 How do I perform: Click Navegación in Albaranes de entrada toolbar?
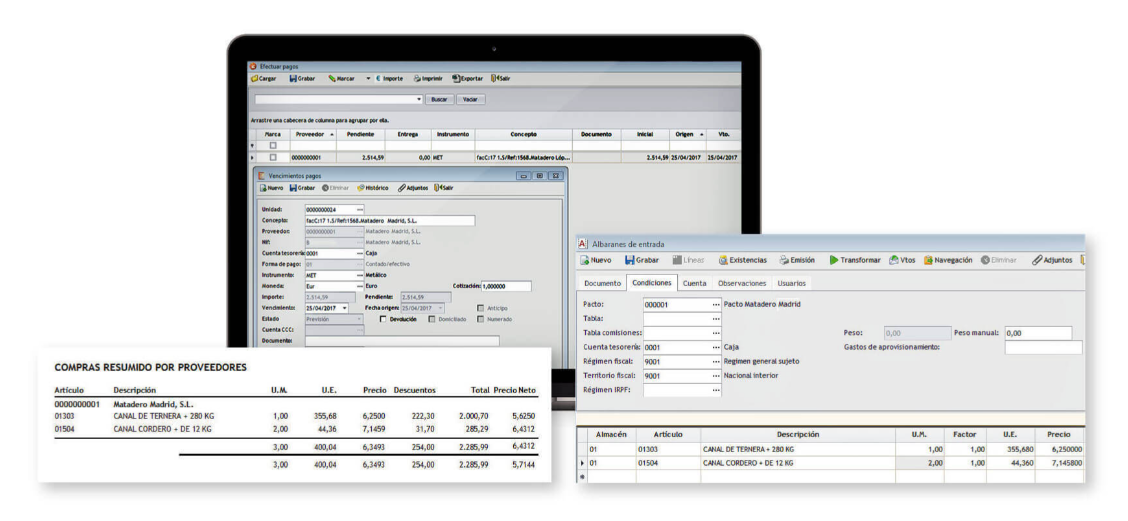(948, 260)
